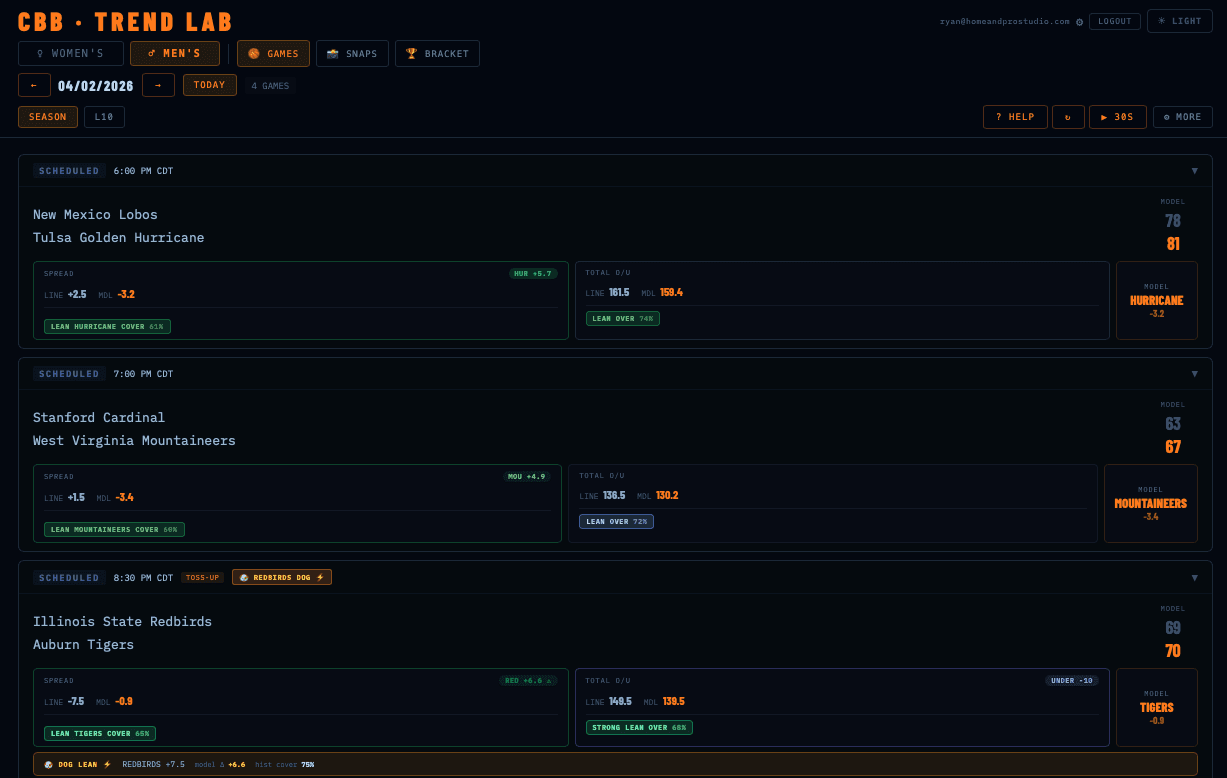
Task: Open the Snaps tab
Action: [352, 53]
